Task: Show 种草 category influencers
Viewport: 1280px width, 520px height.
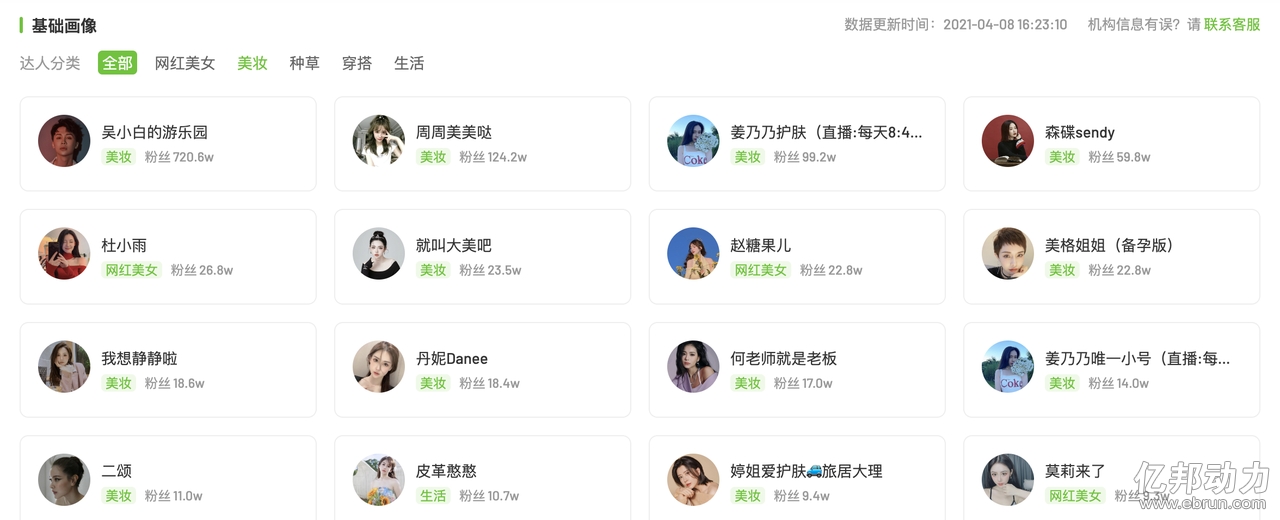Action: click(x=304, y=63)
